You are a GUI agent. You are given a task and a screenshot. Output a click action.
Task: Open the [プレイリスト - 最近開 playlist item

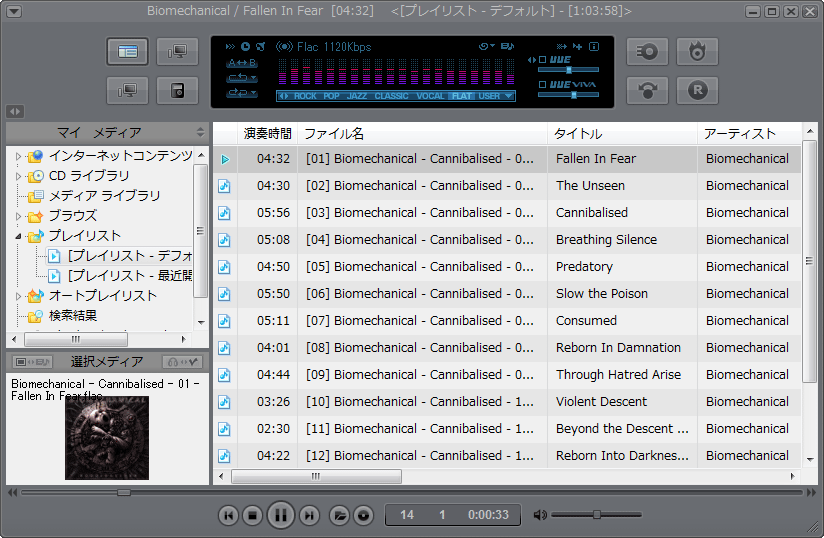coord(130,275)
